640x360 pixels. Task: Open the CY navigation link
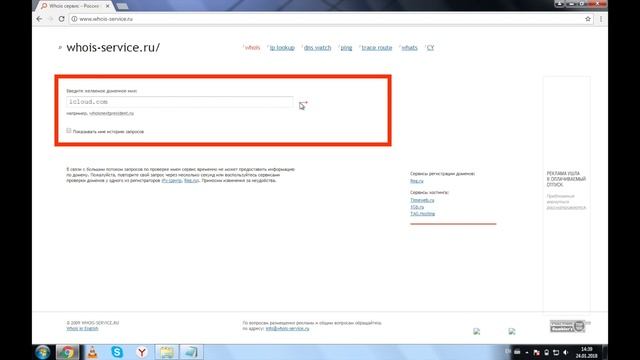tap(430, 48)
